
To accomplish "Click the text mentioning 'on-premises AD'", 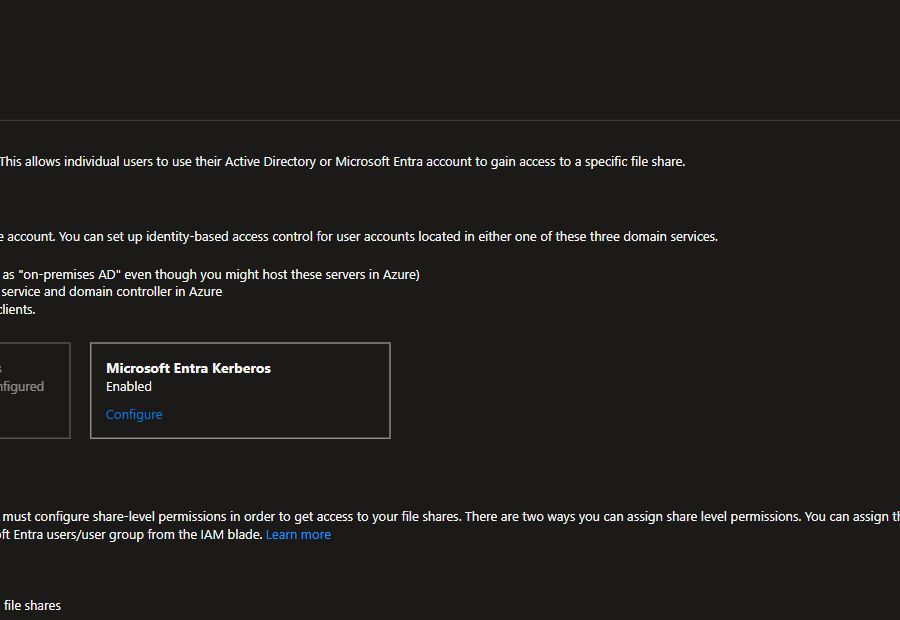I will tap(210, 274).
